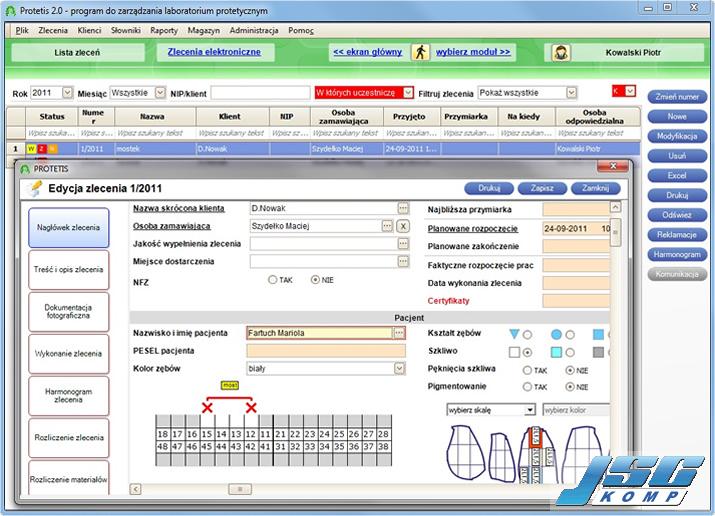Click the gray Szkliwo color swatch
Screen dimensions: 715x516
[598, 352]
